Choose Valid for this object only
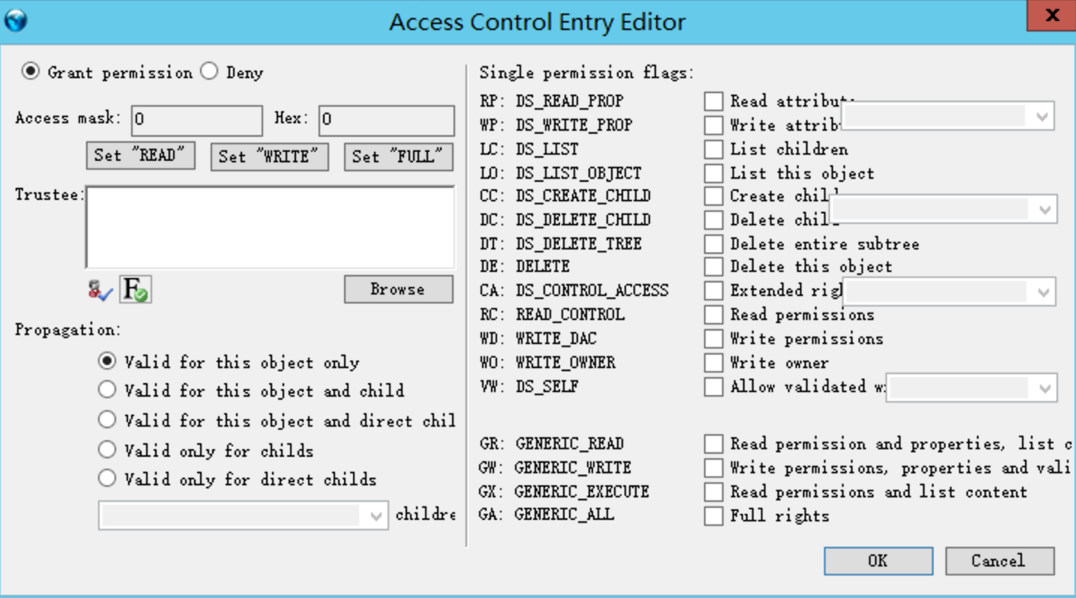This screenshot has height=598, width=1076. [107, 361]
